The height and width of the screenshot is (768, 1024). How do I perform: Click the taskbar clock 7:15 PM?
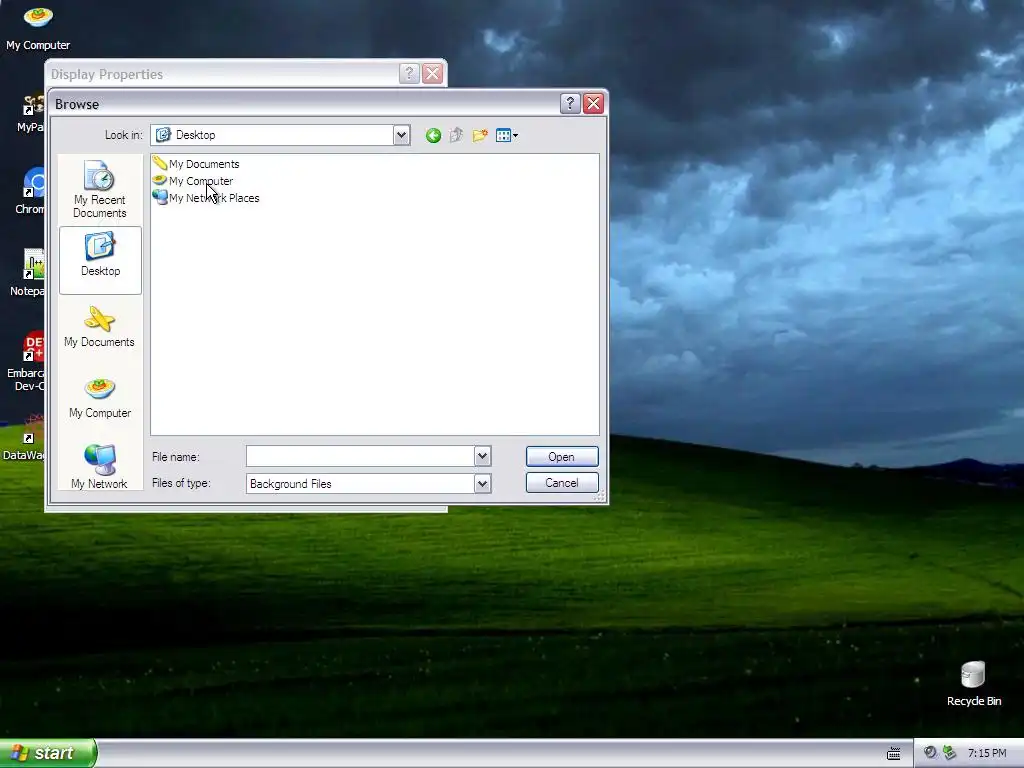[x=987, y=754]
